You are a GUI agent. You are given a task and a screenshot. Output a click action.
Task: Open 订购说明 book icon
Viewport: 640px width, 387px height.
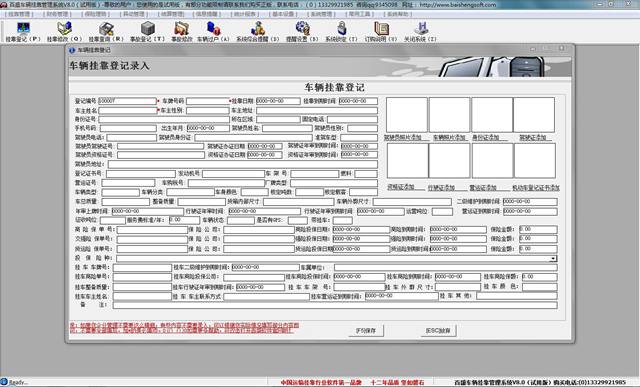click(381, 31)
